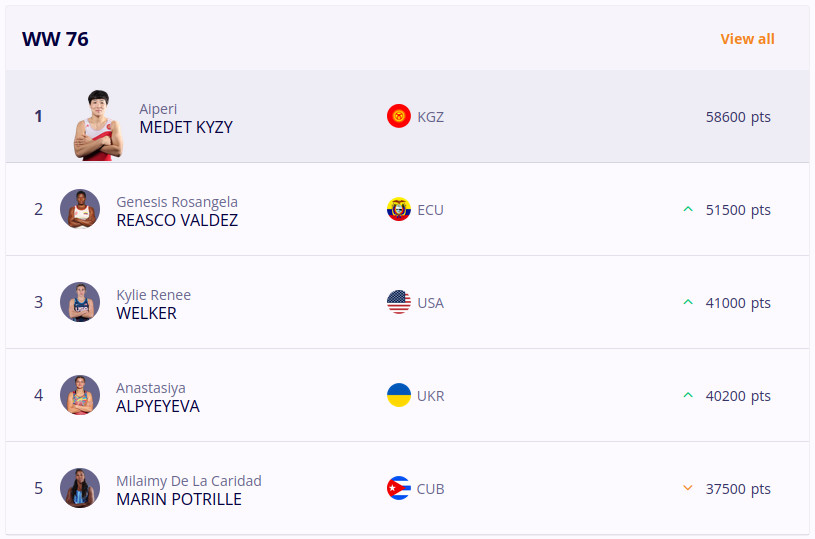
Task: Select the WELKER athlete name
Action: pyautogui.click(x=146, y=314)
